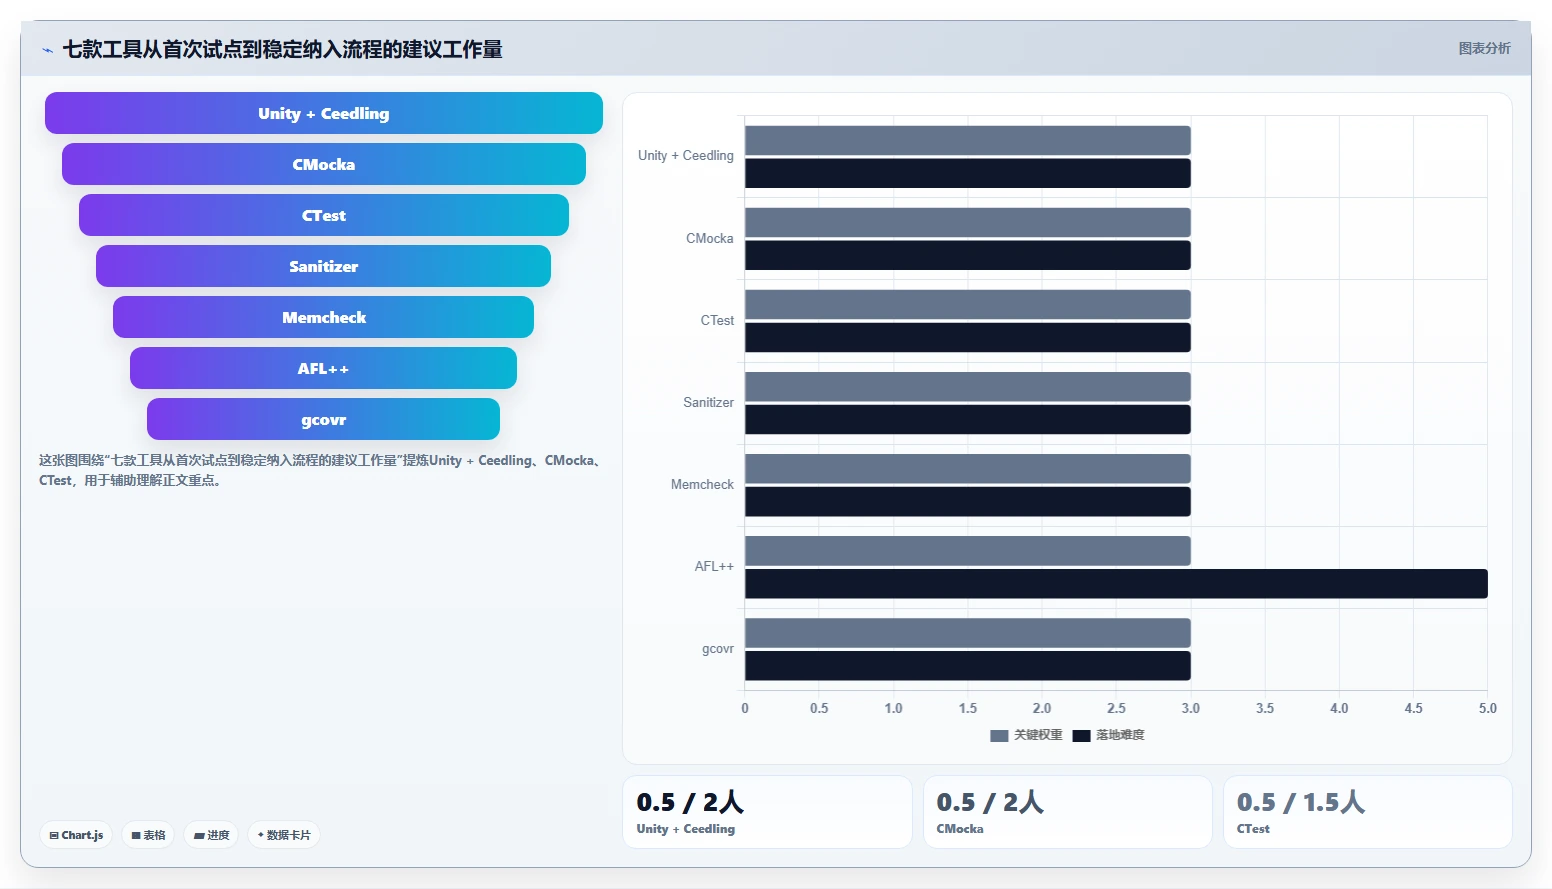Click the CTest gray 关键权重 bar
Image resolution: width=1552 pixels, height=889 pixels.
tap(968, 305)
